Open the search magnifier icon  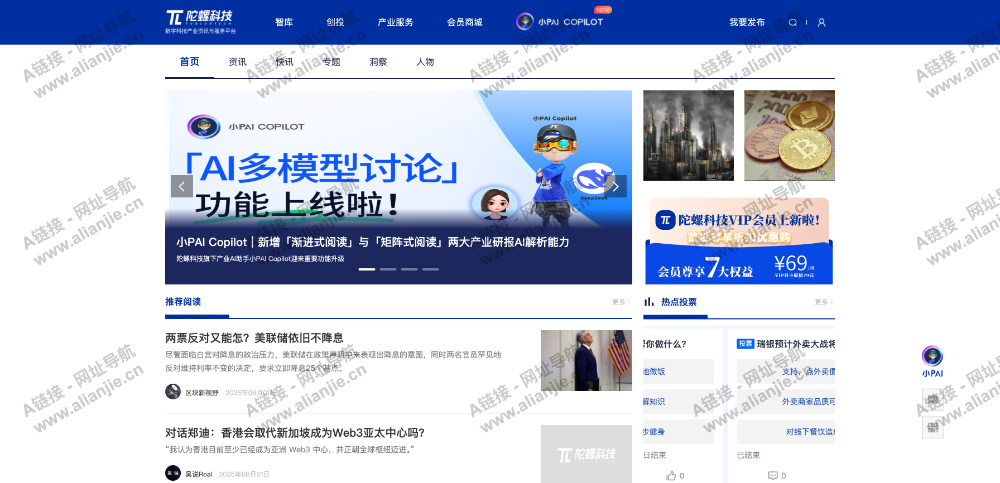[793, 22]
